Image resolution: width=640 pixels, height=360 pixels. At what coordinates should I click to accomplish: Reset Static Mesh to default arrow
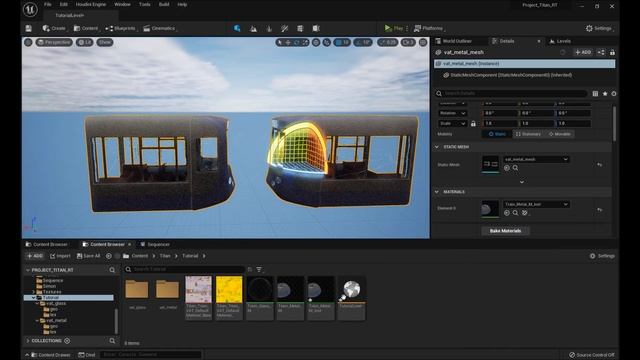599,164
